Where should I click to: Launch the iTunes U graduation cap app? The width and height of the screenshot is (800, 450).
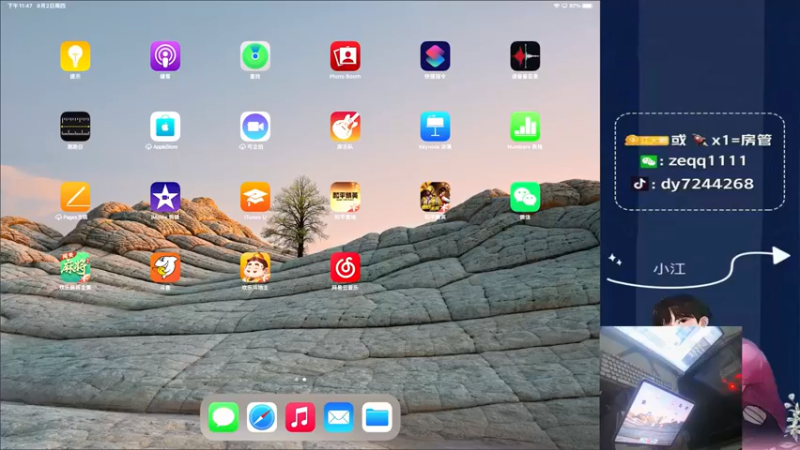tap(255, 197)
